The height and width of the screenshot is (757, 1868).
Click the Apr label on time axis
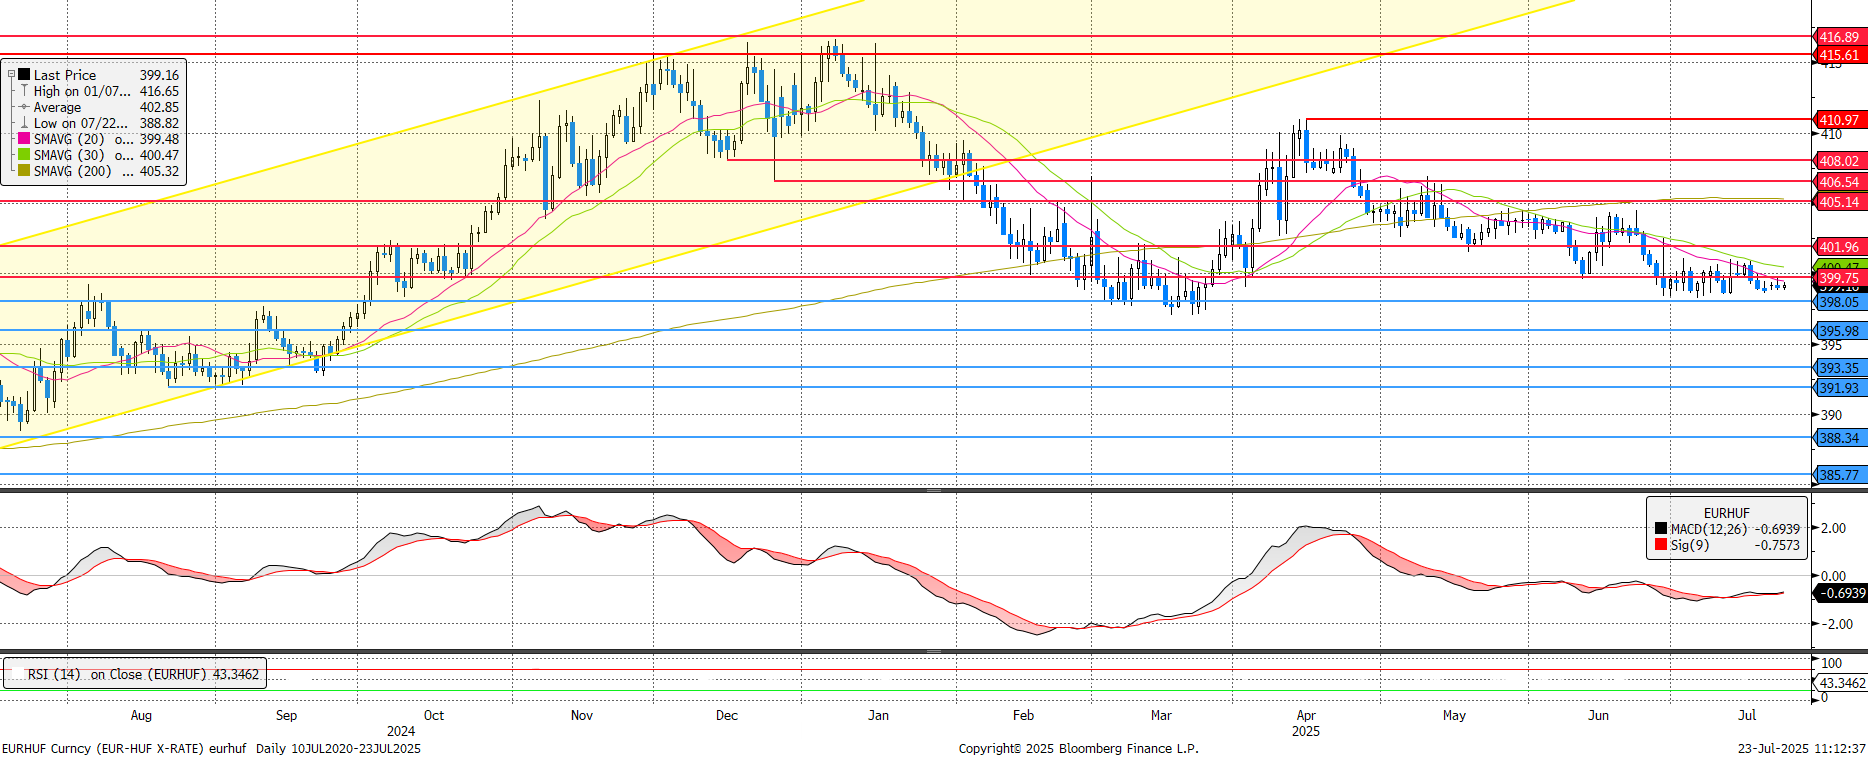pyautogui.click(x=1306, y=715)
